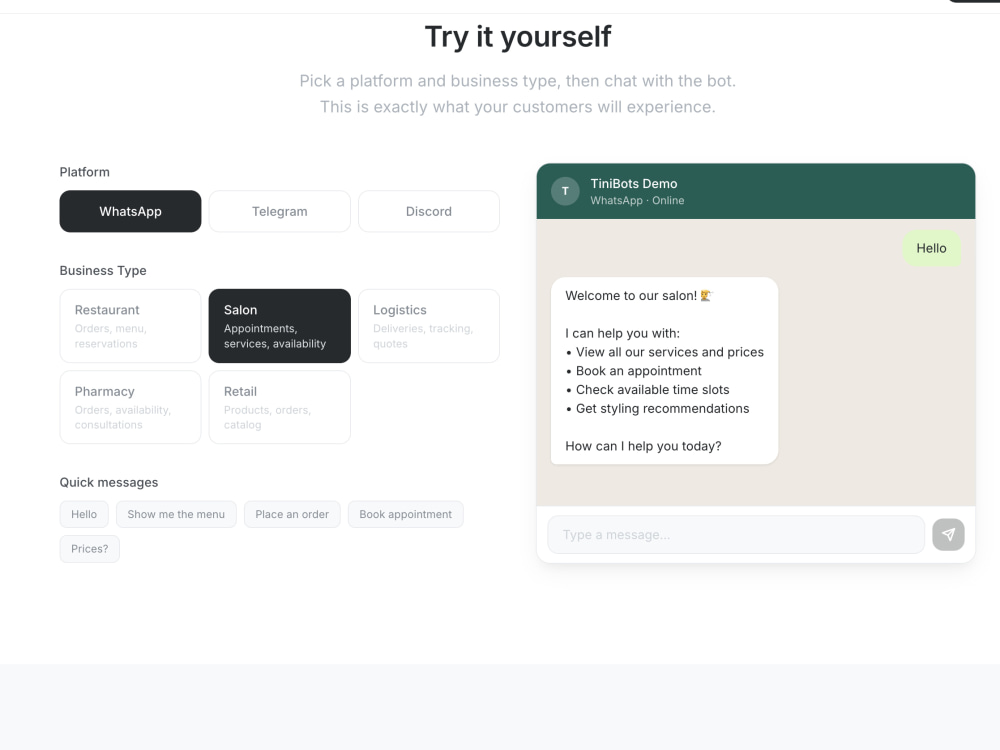Click the sent 'Hello' chat bubble
The width and height of the screenshot is (1000, 750).
tap(931, 248)
